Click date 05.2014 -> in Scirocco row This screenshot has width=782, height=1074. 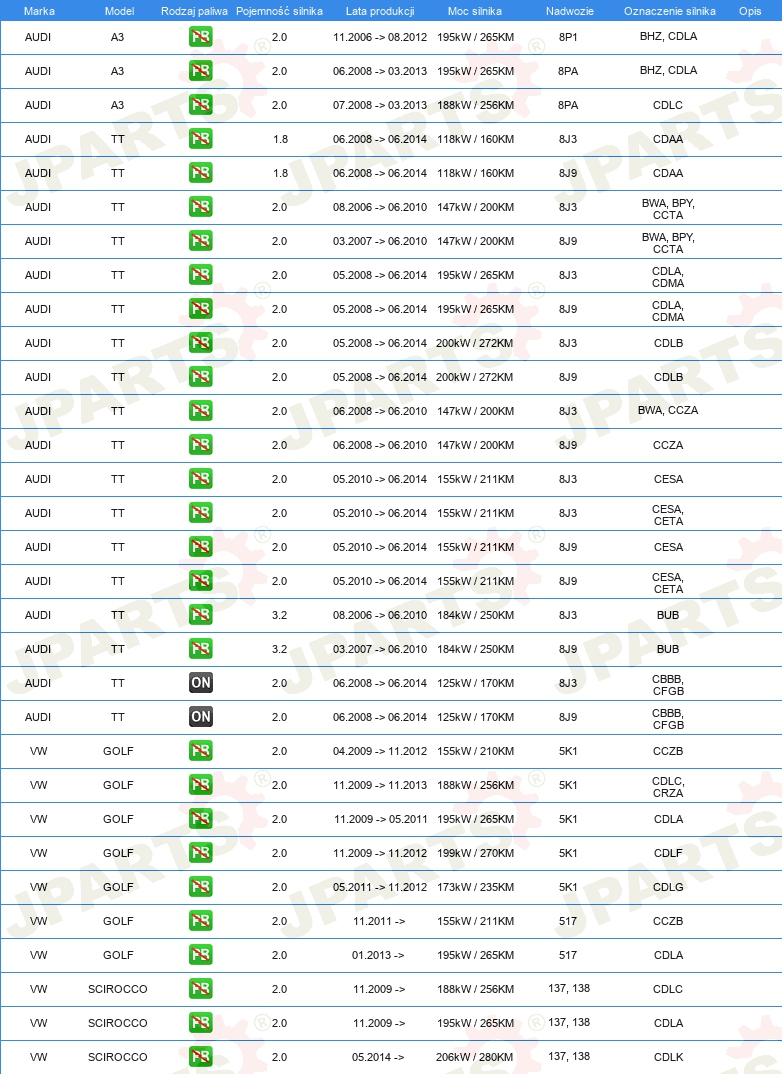click(378, 1057)
